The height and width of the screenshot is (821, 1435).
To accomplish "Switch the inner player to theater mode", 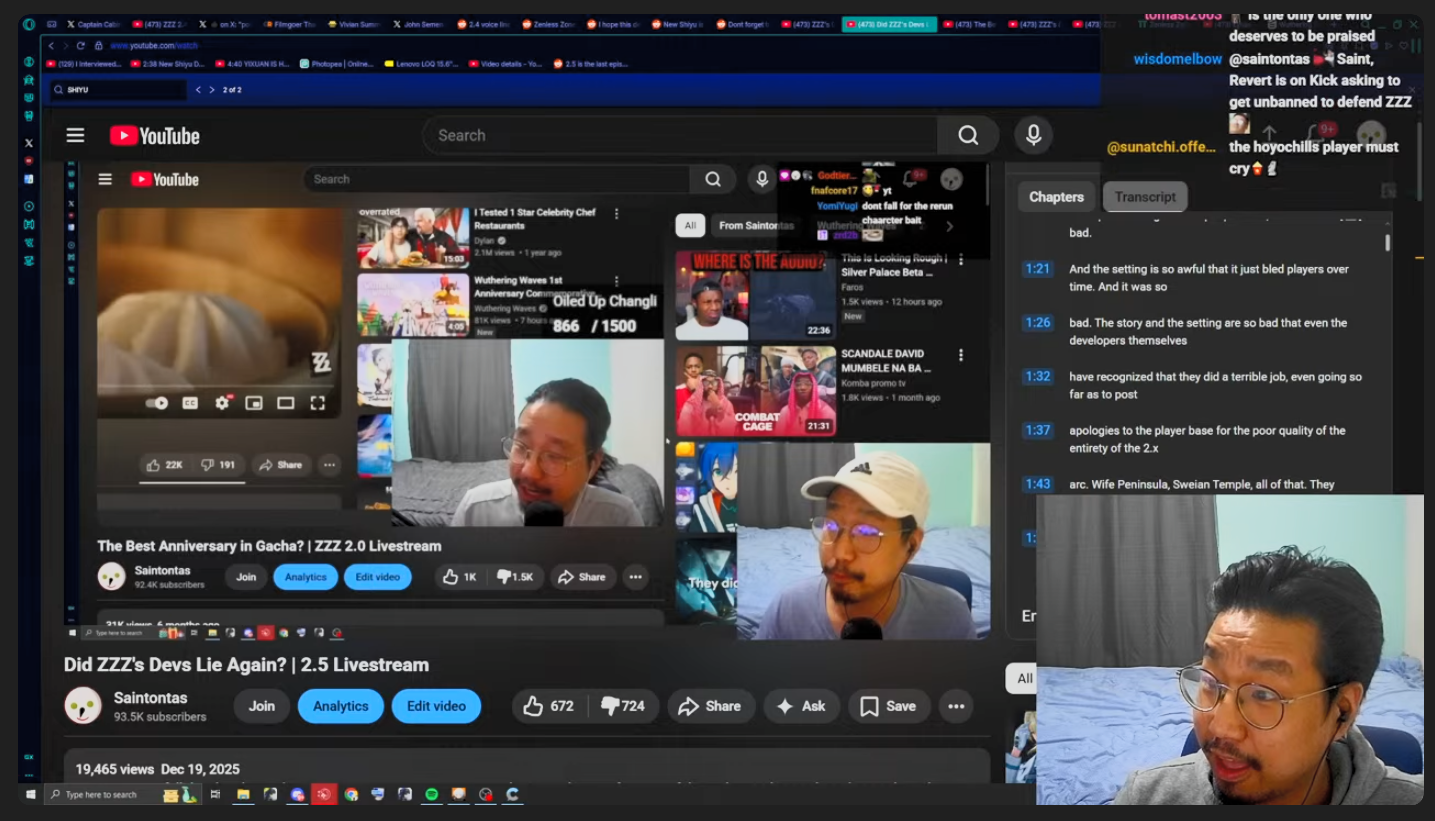I will click(286, 403).
